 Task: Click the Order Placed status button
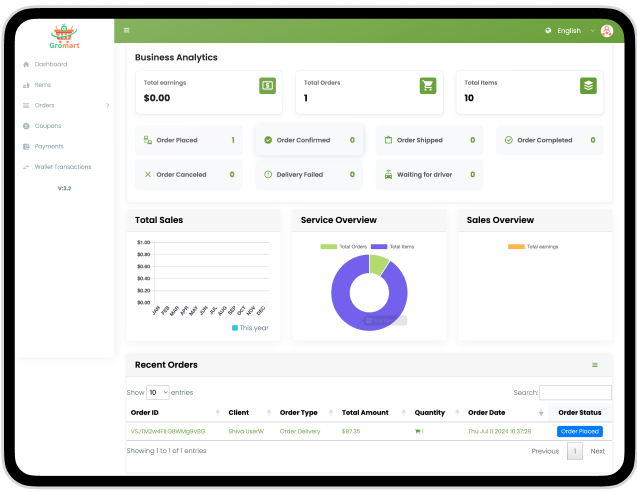579,431
